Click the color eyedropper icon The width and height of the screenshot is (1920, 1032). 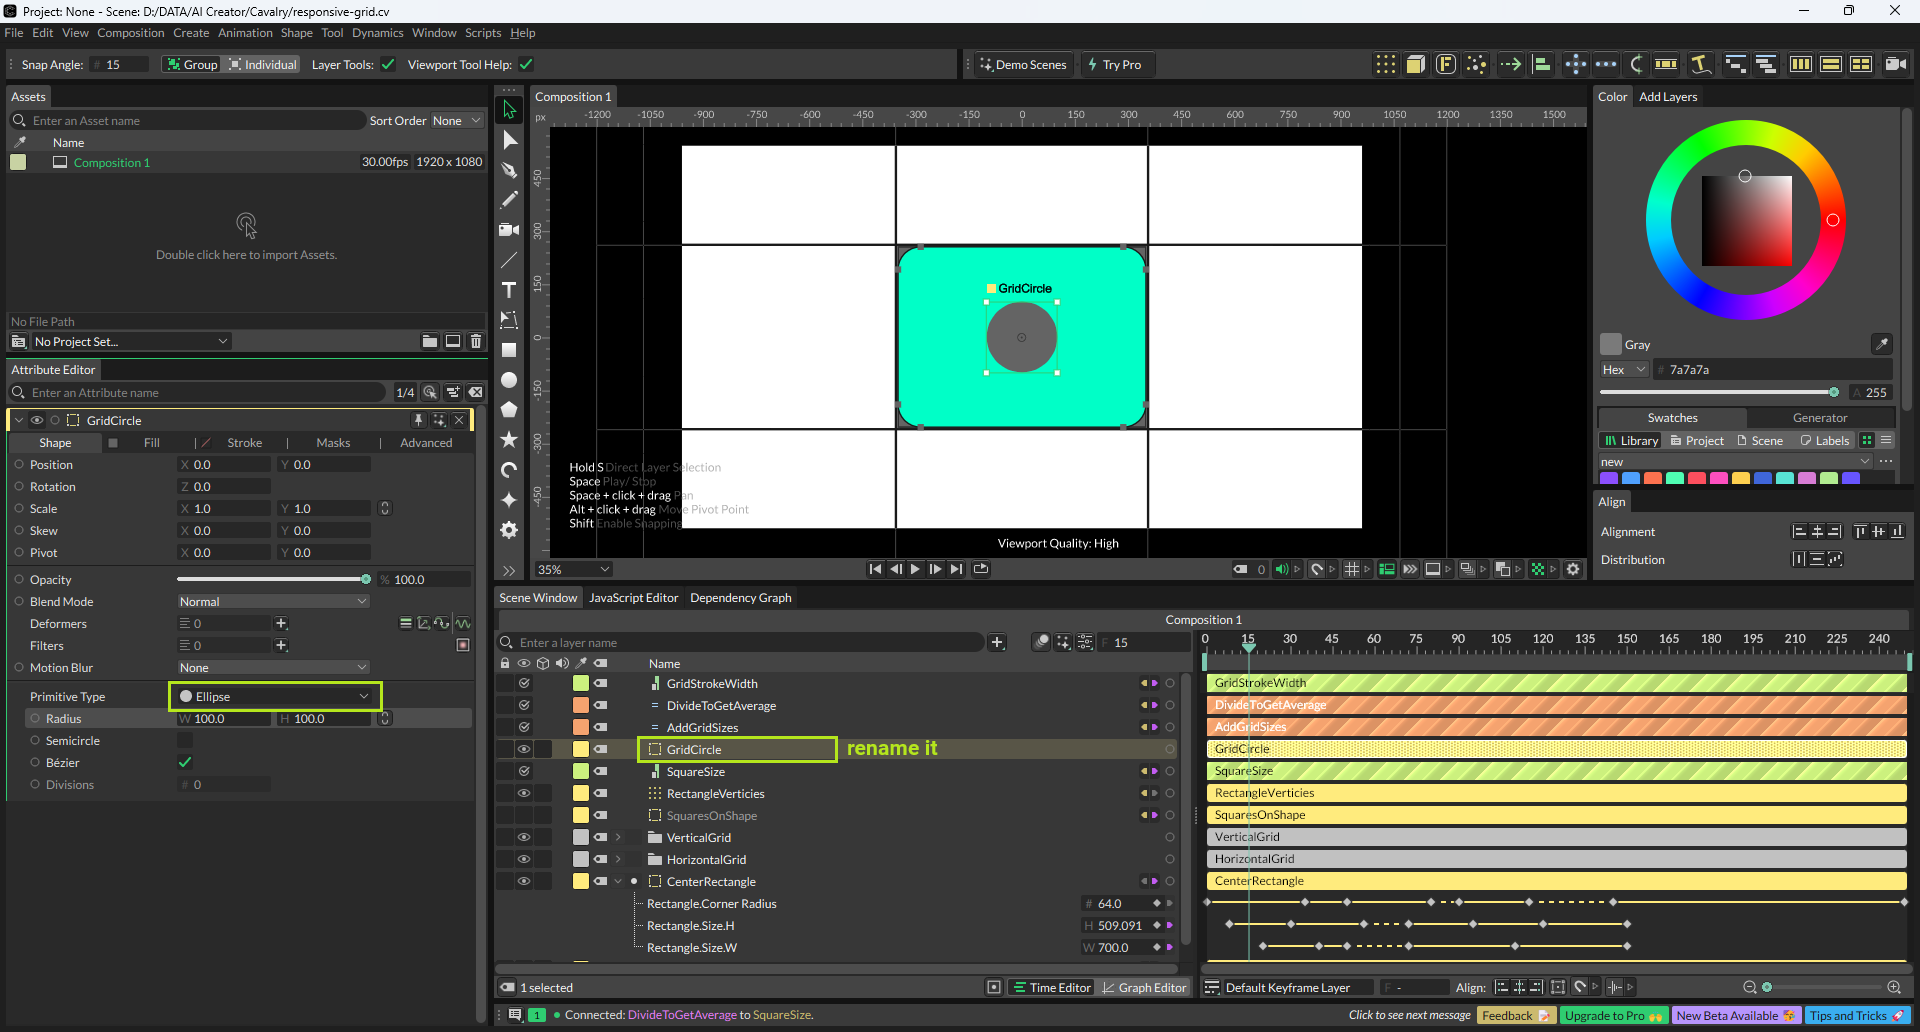[x=1881, y=344]
